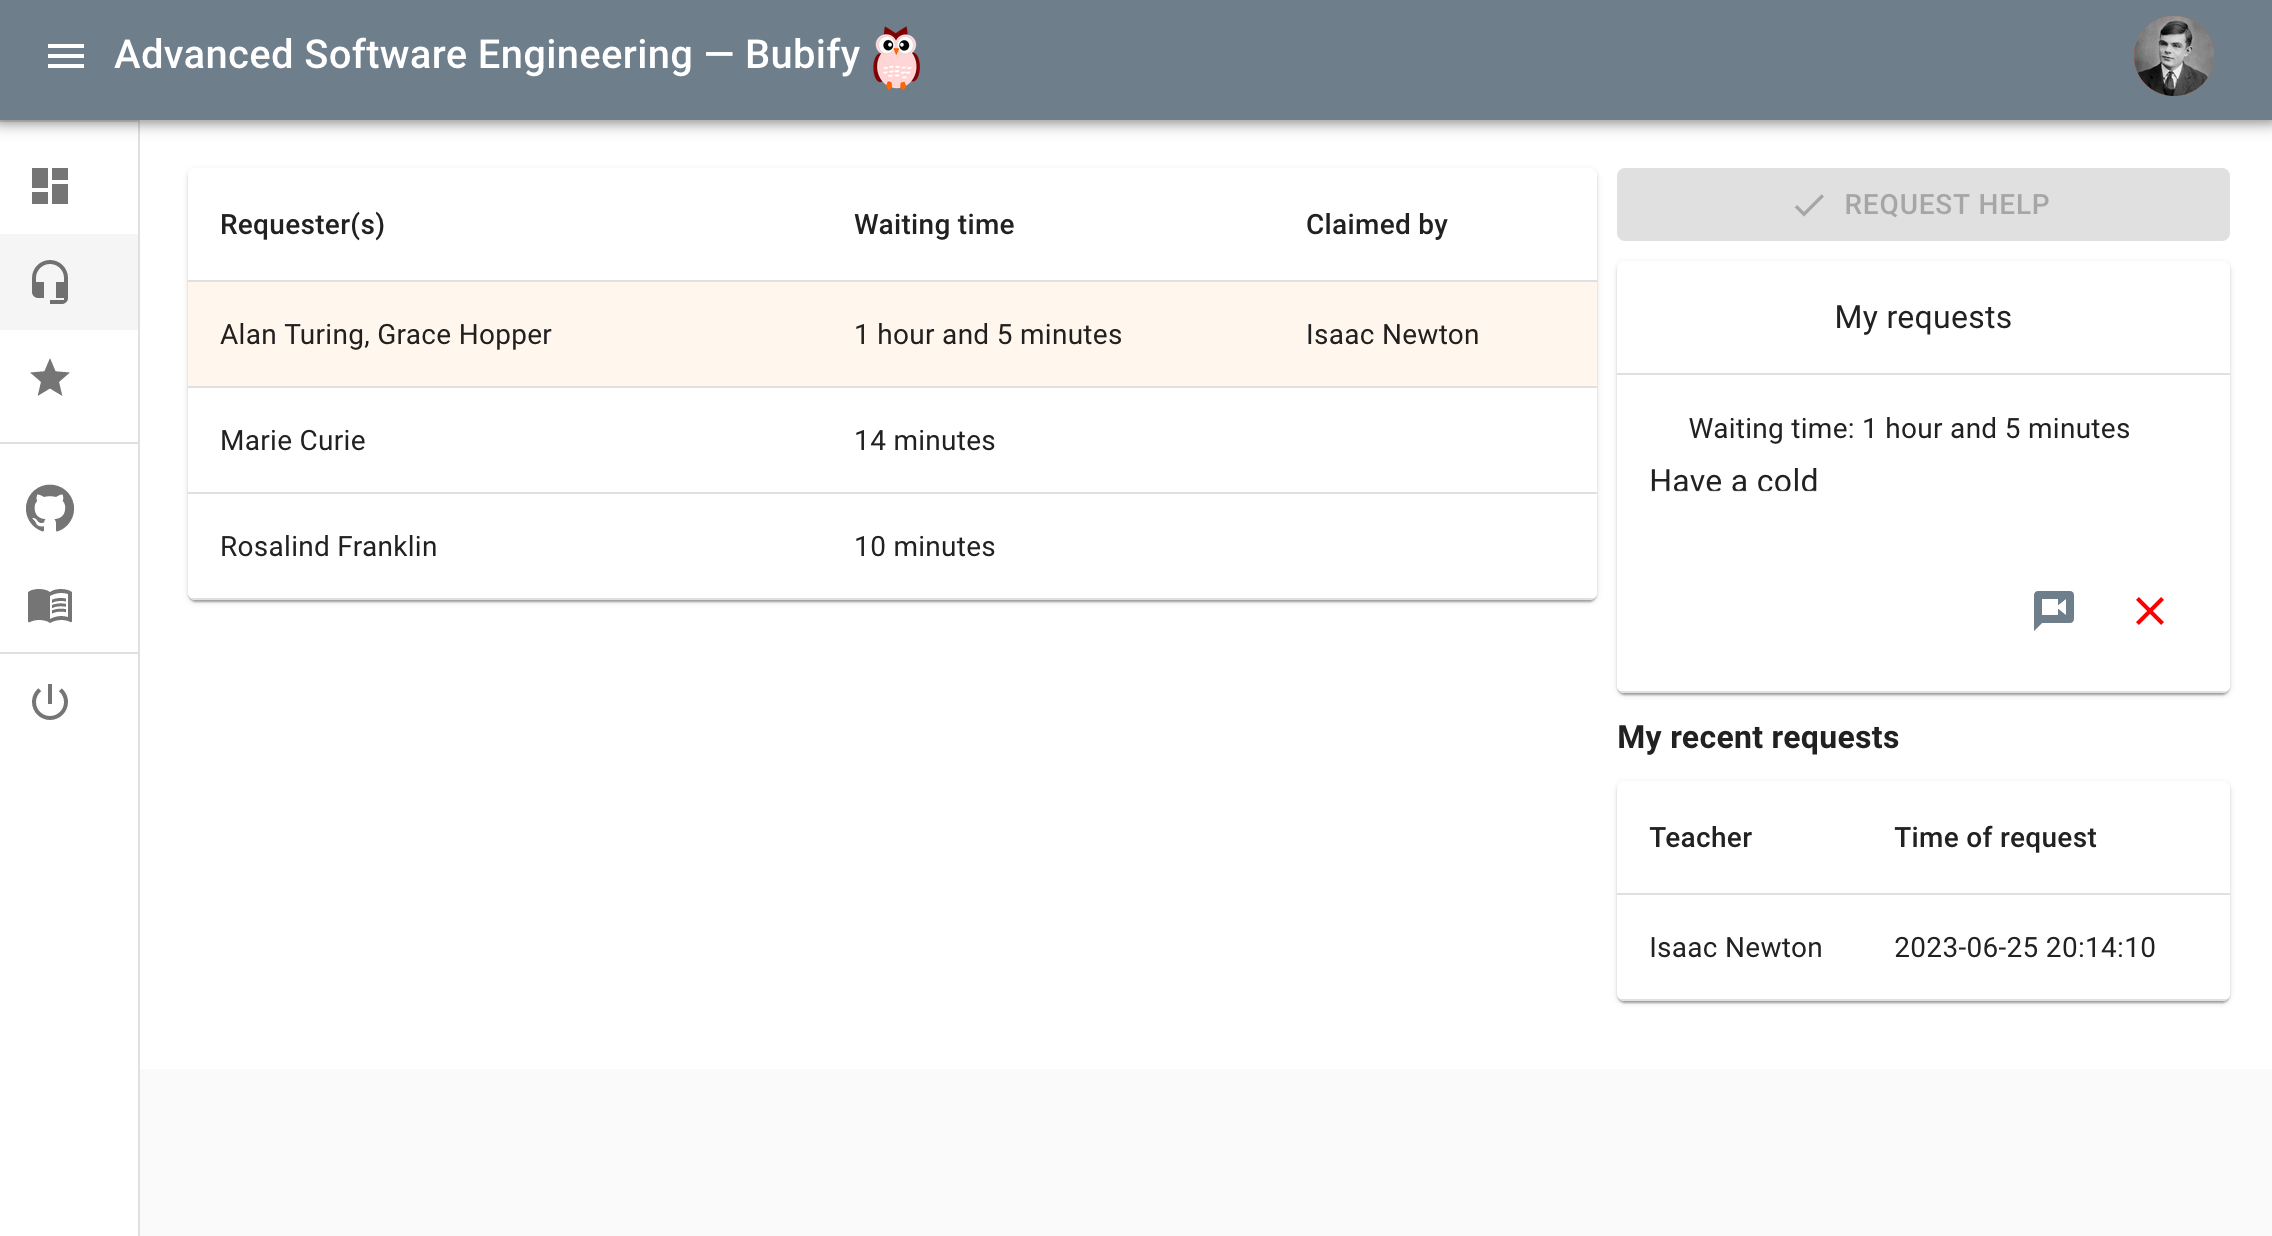Click the Isaac Newton recent request row
Viewport: 2272px width, 1236px height.
[x=1922, y=947]
